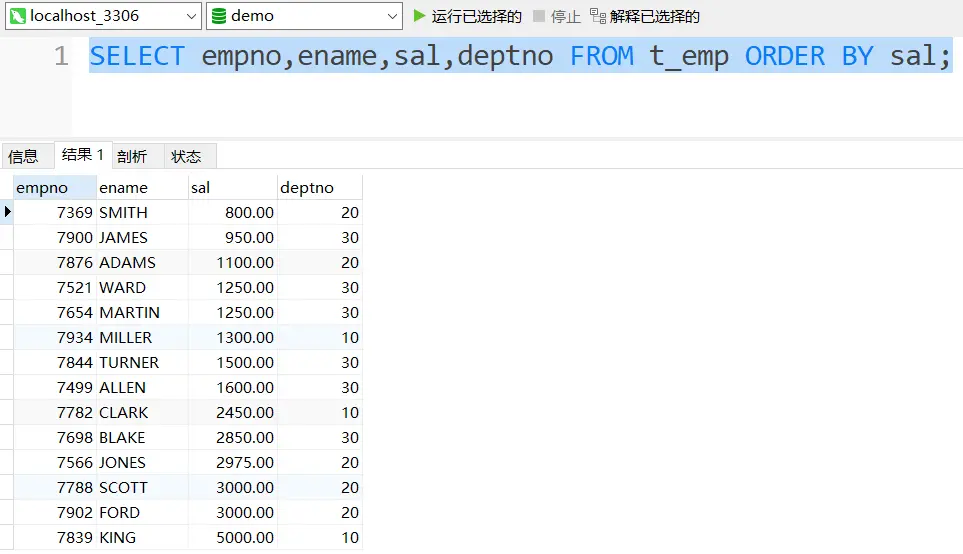
Task: Expand the localhost_3306 connection dropdown arrow
Action: (x=192, y=16)
